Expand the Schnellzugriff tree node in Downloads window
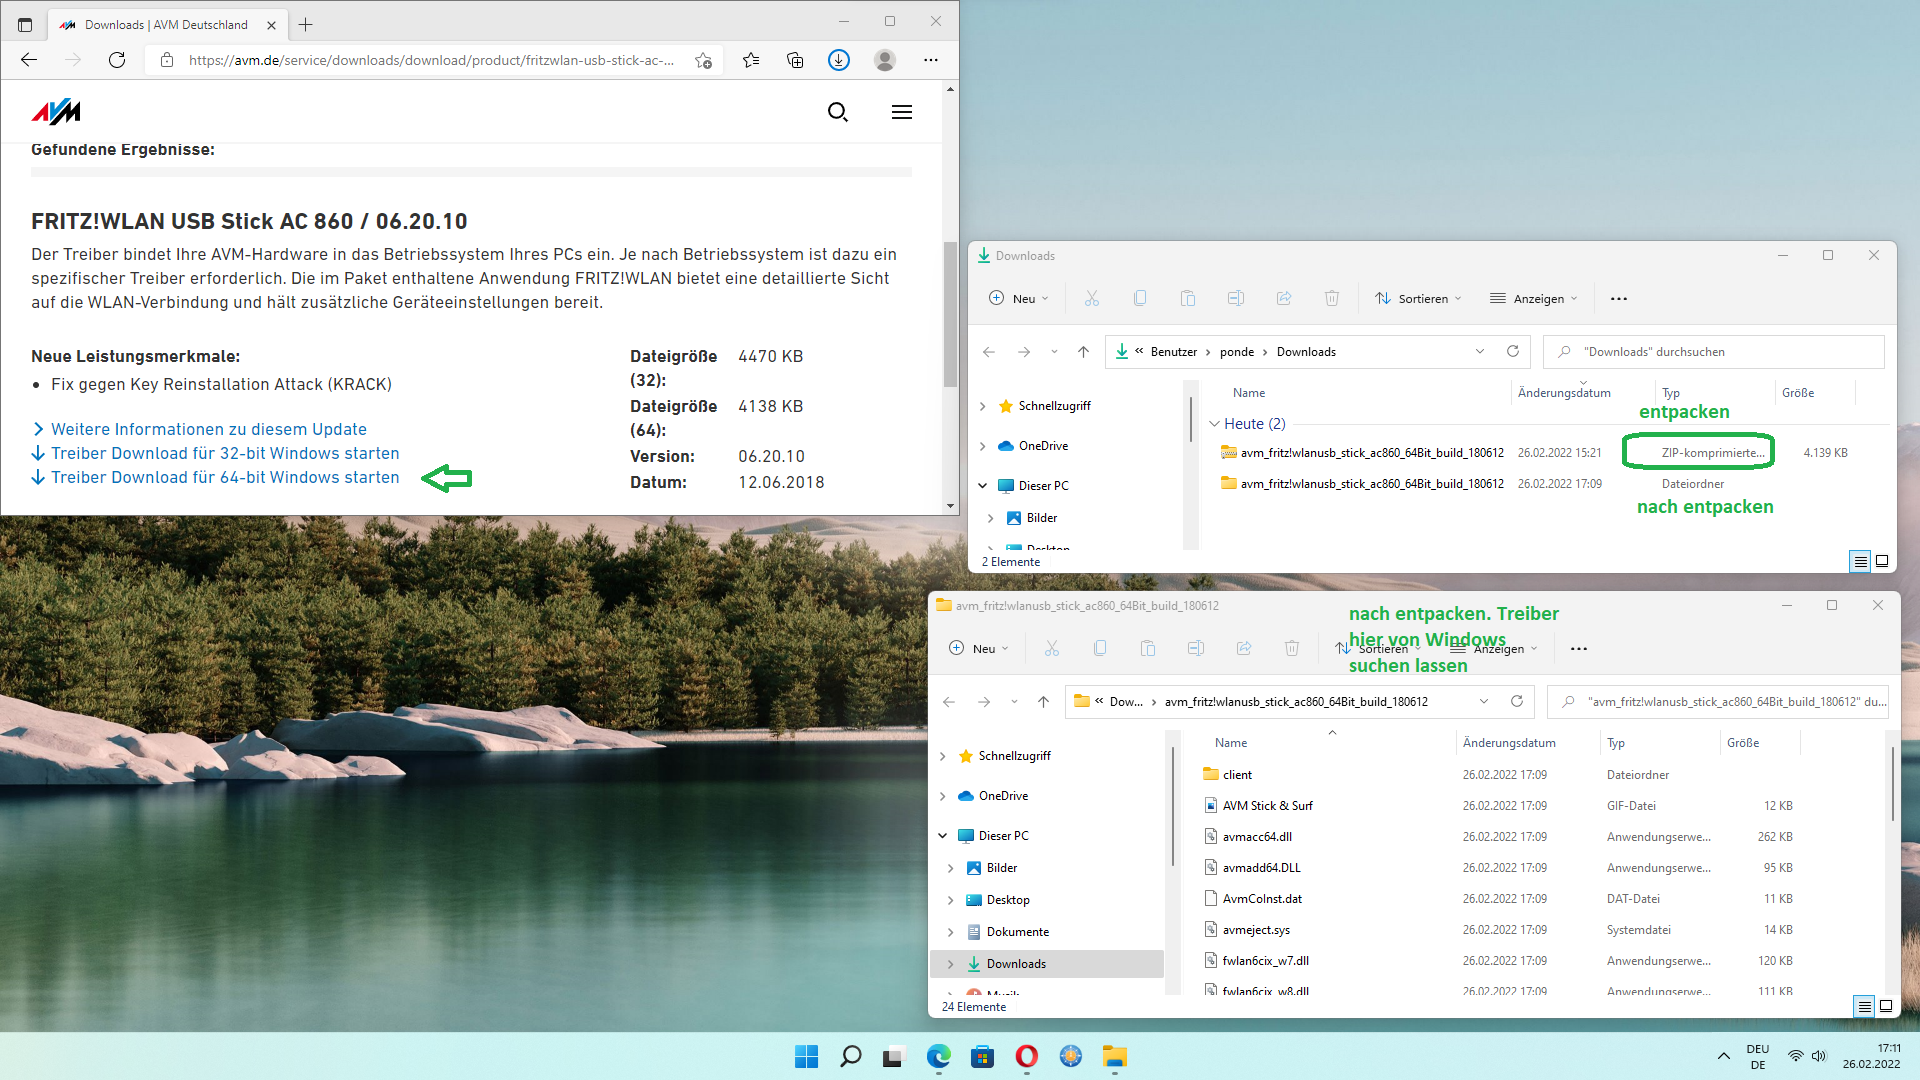This screenshot has height=1080, width=1920. pyautogui.click(x=982, y=406)
